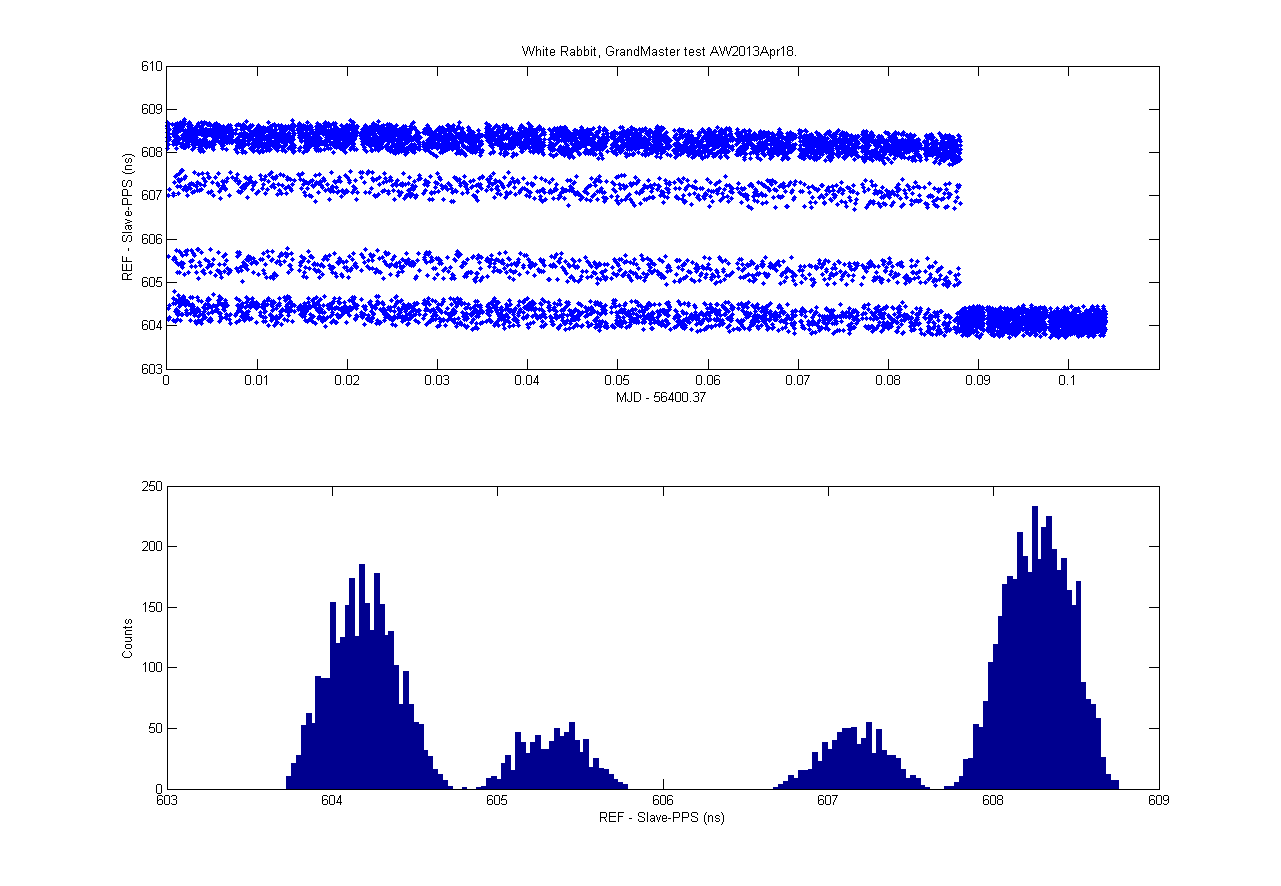Select "608" on the histogram's horizontal axis
The image size is (1281, 886).
[x=993, y=802]
